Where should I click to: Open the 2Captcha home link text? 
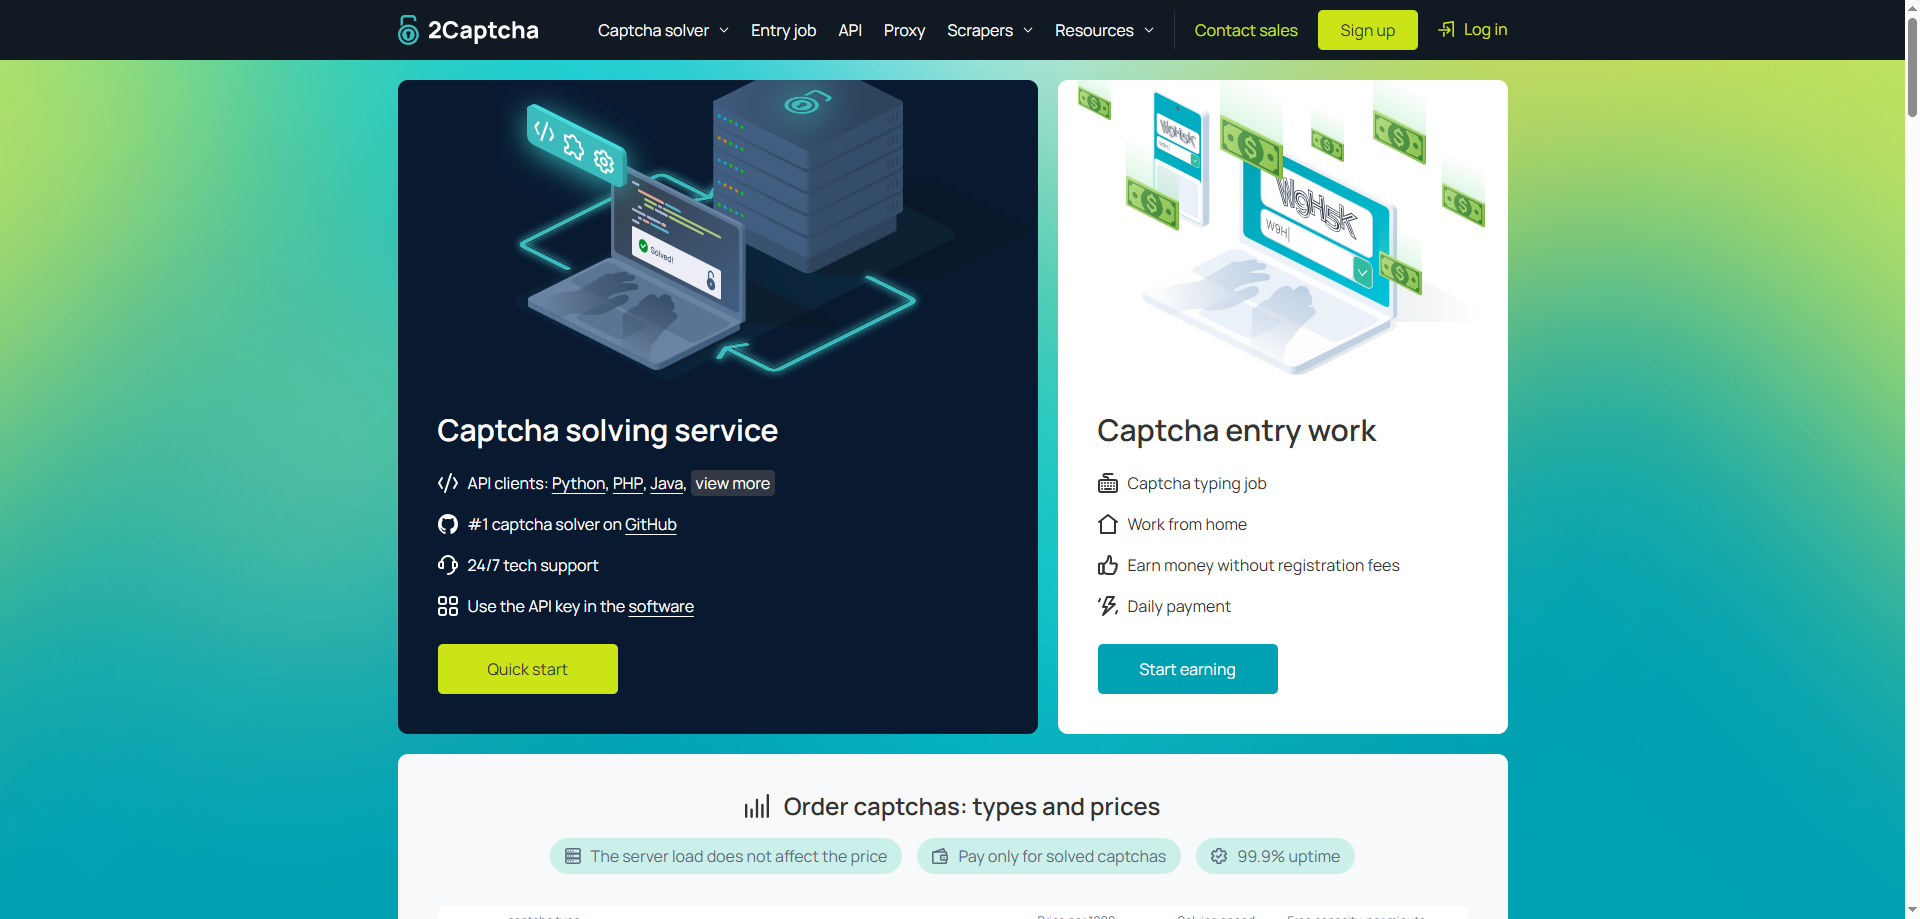(x=483, y=30)
